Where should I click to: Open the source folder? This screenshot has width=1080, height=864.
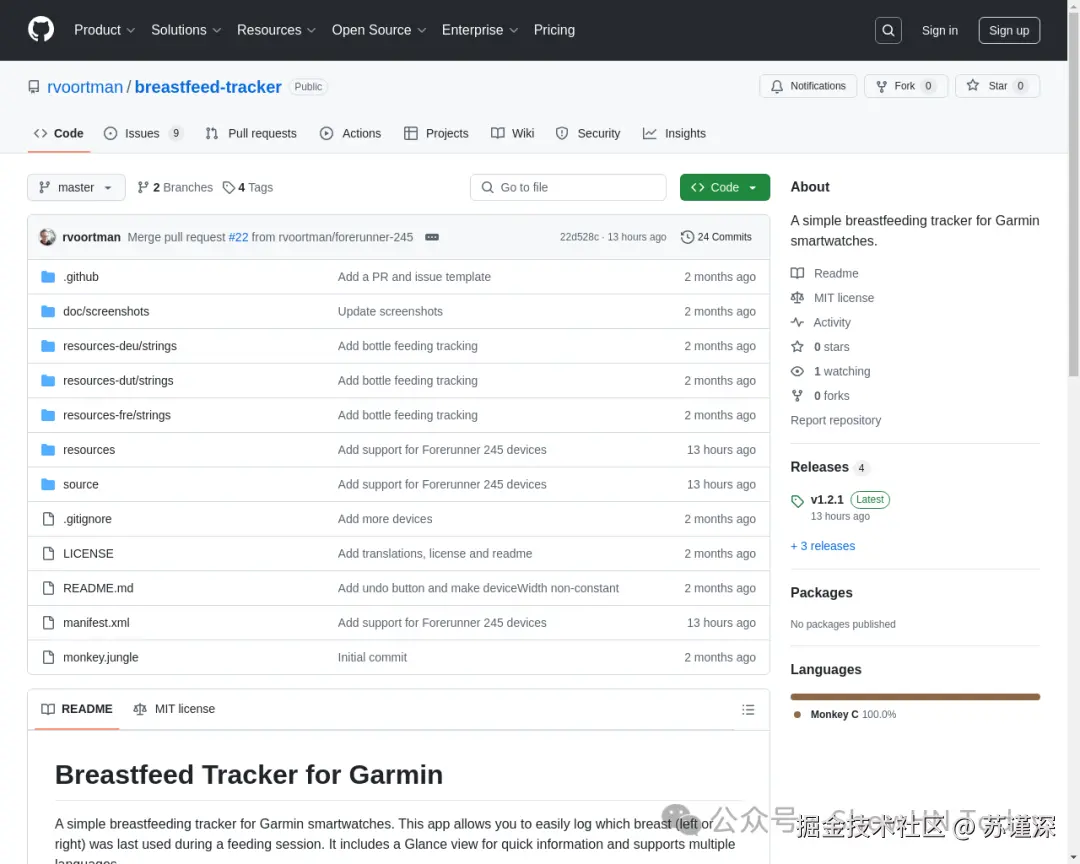pyautogui.click(x=81, y=484)
